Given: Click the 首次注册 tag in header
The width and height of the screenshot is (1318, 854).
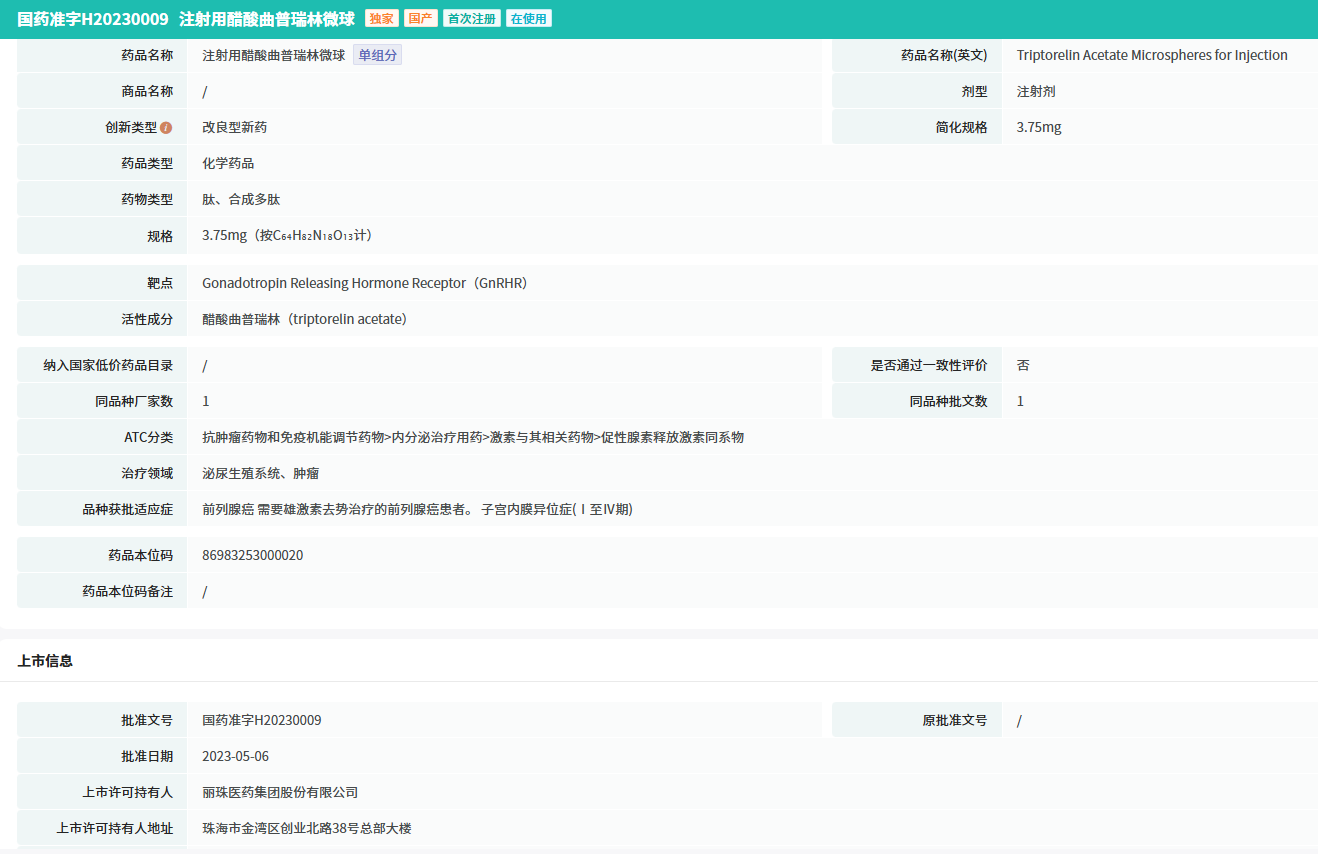Looking at the screenshot, I should [471, 19].
